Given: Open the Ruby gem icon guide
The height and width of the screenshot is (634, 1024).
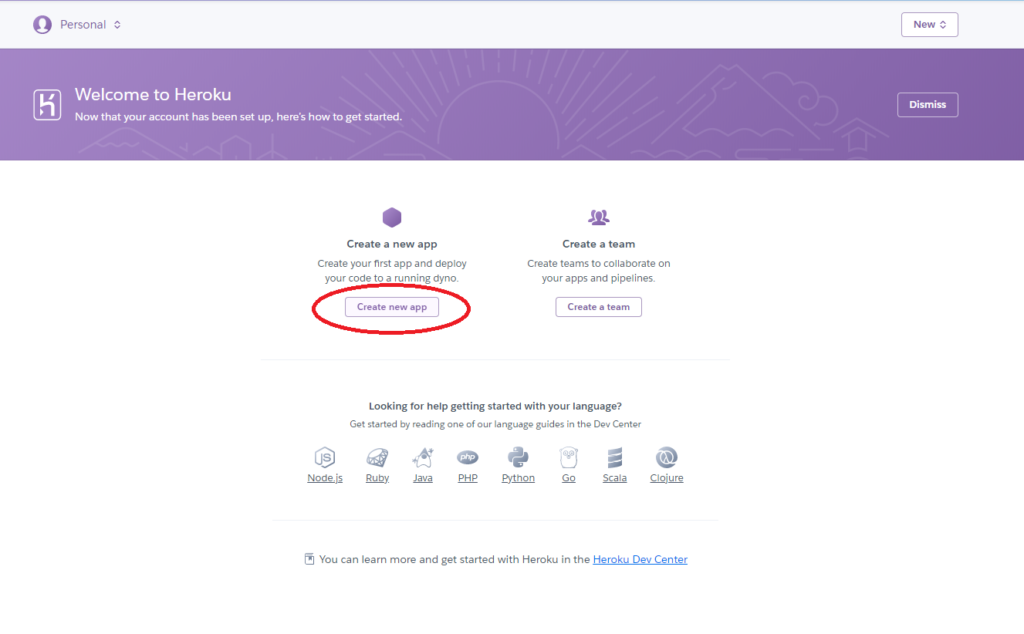Looking at the screenshot, I should tap(377, 457).
